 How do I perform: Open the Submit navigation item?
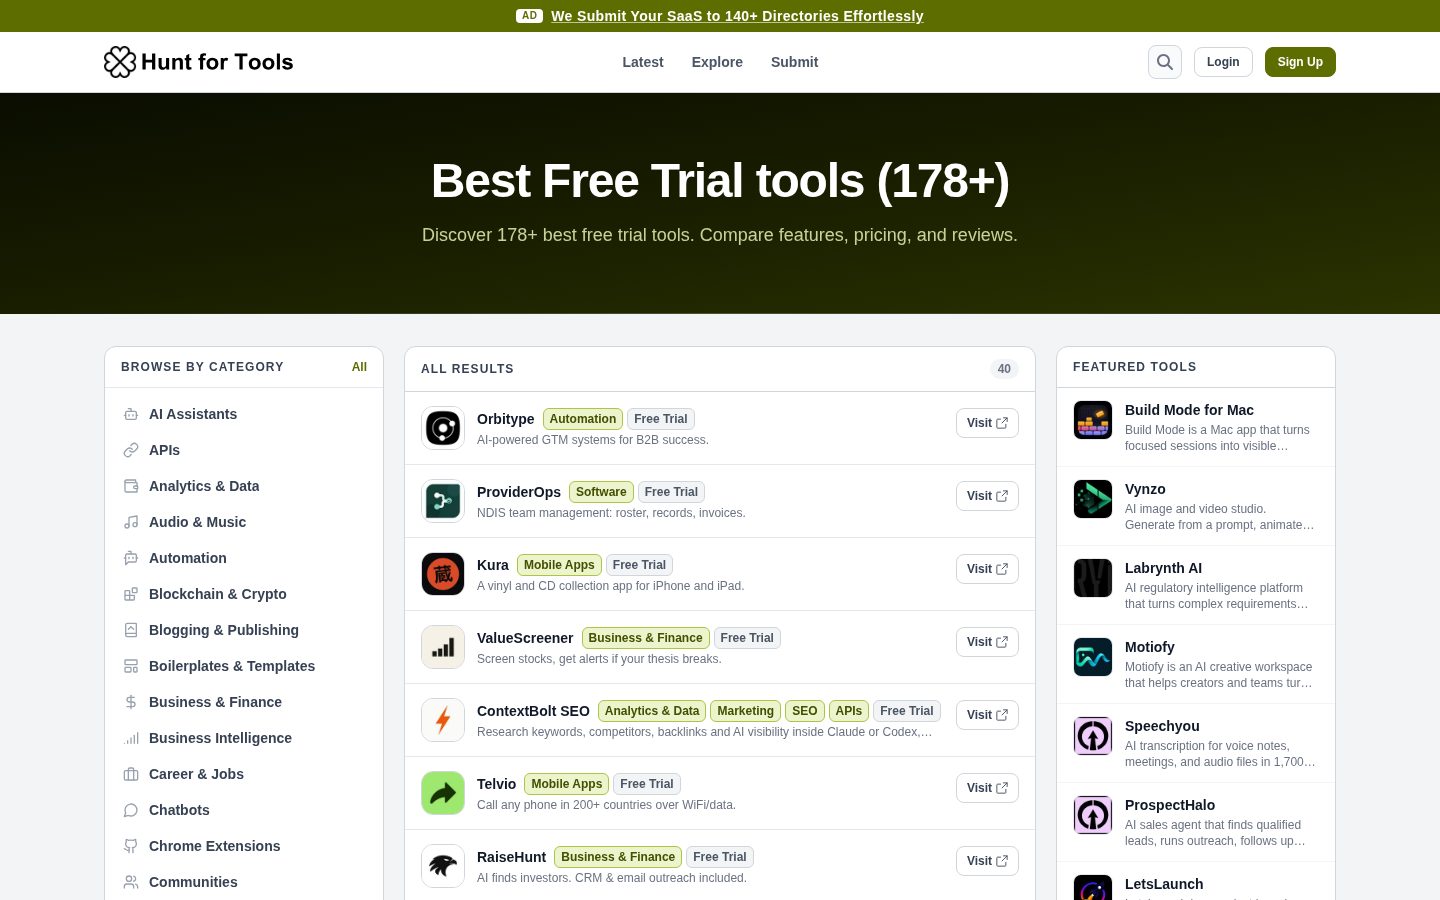coord(794,62)
